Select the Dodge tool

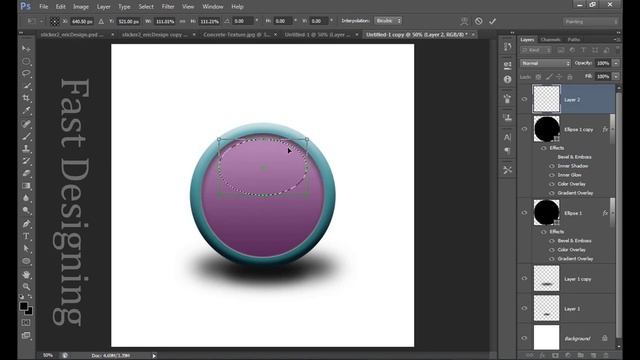pos(27,211)
